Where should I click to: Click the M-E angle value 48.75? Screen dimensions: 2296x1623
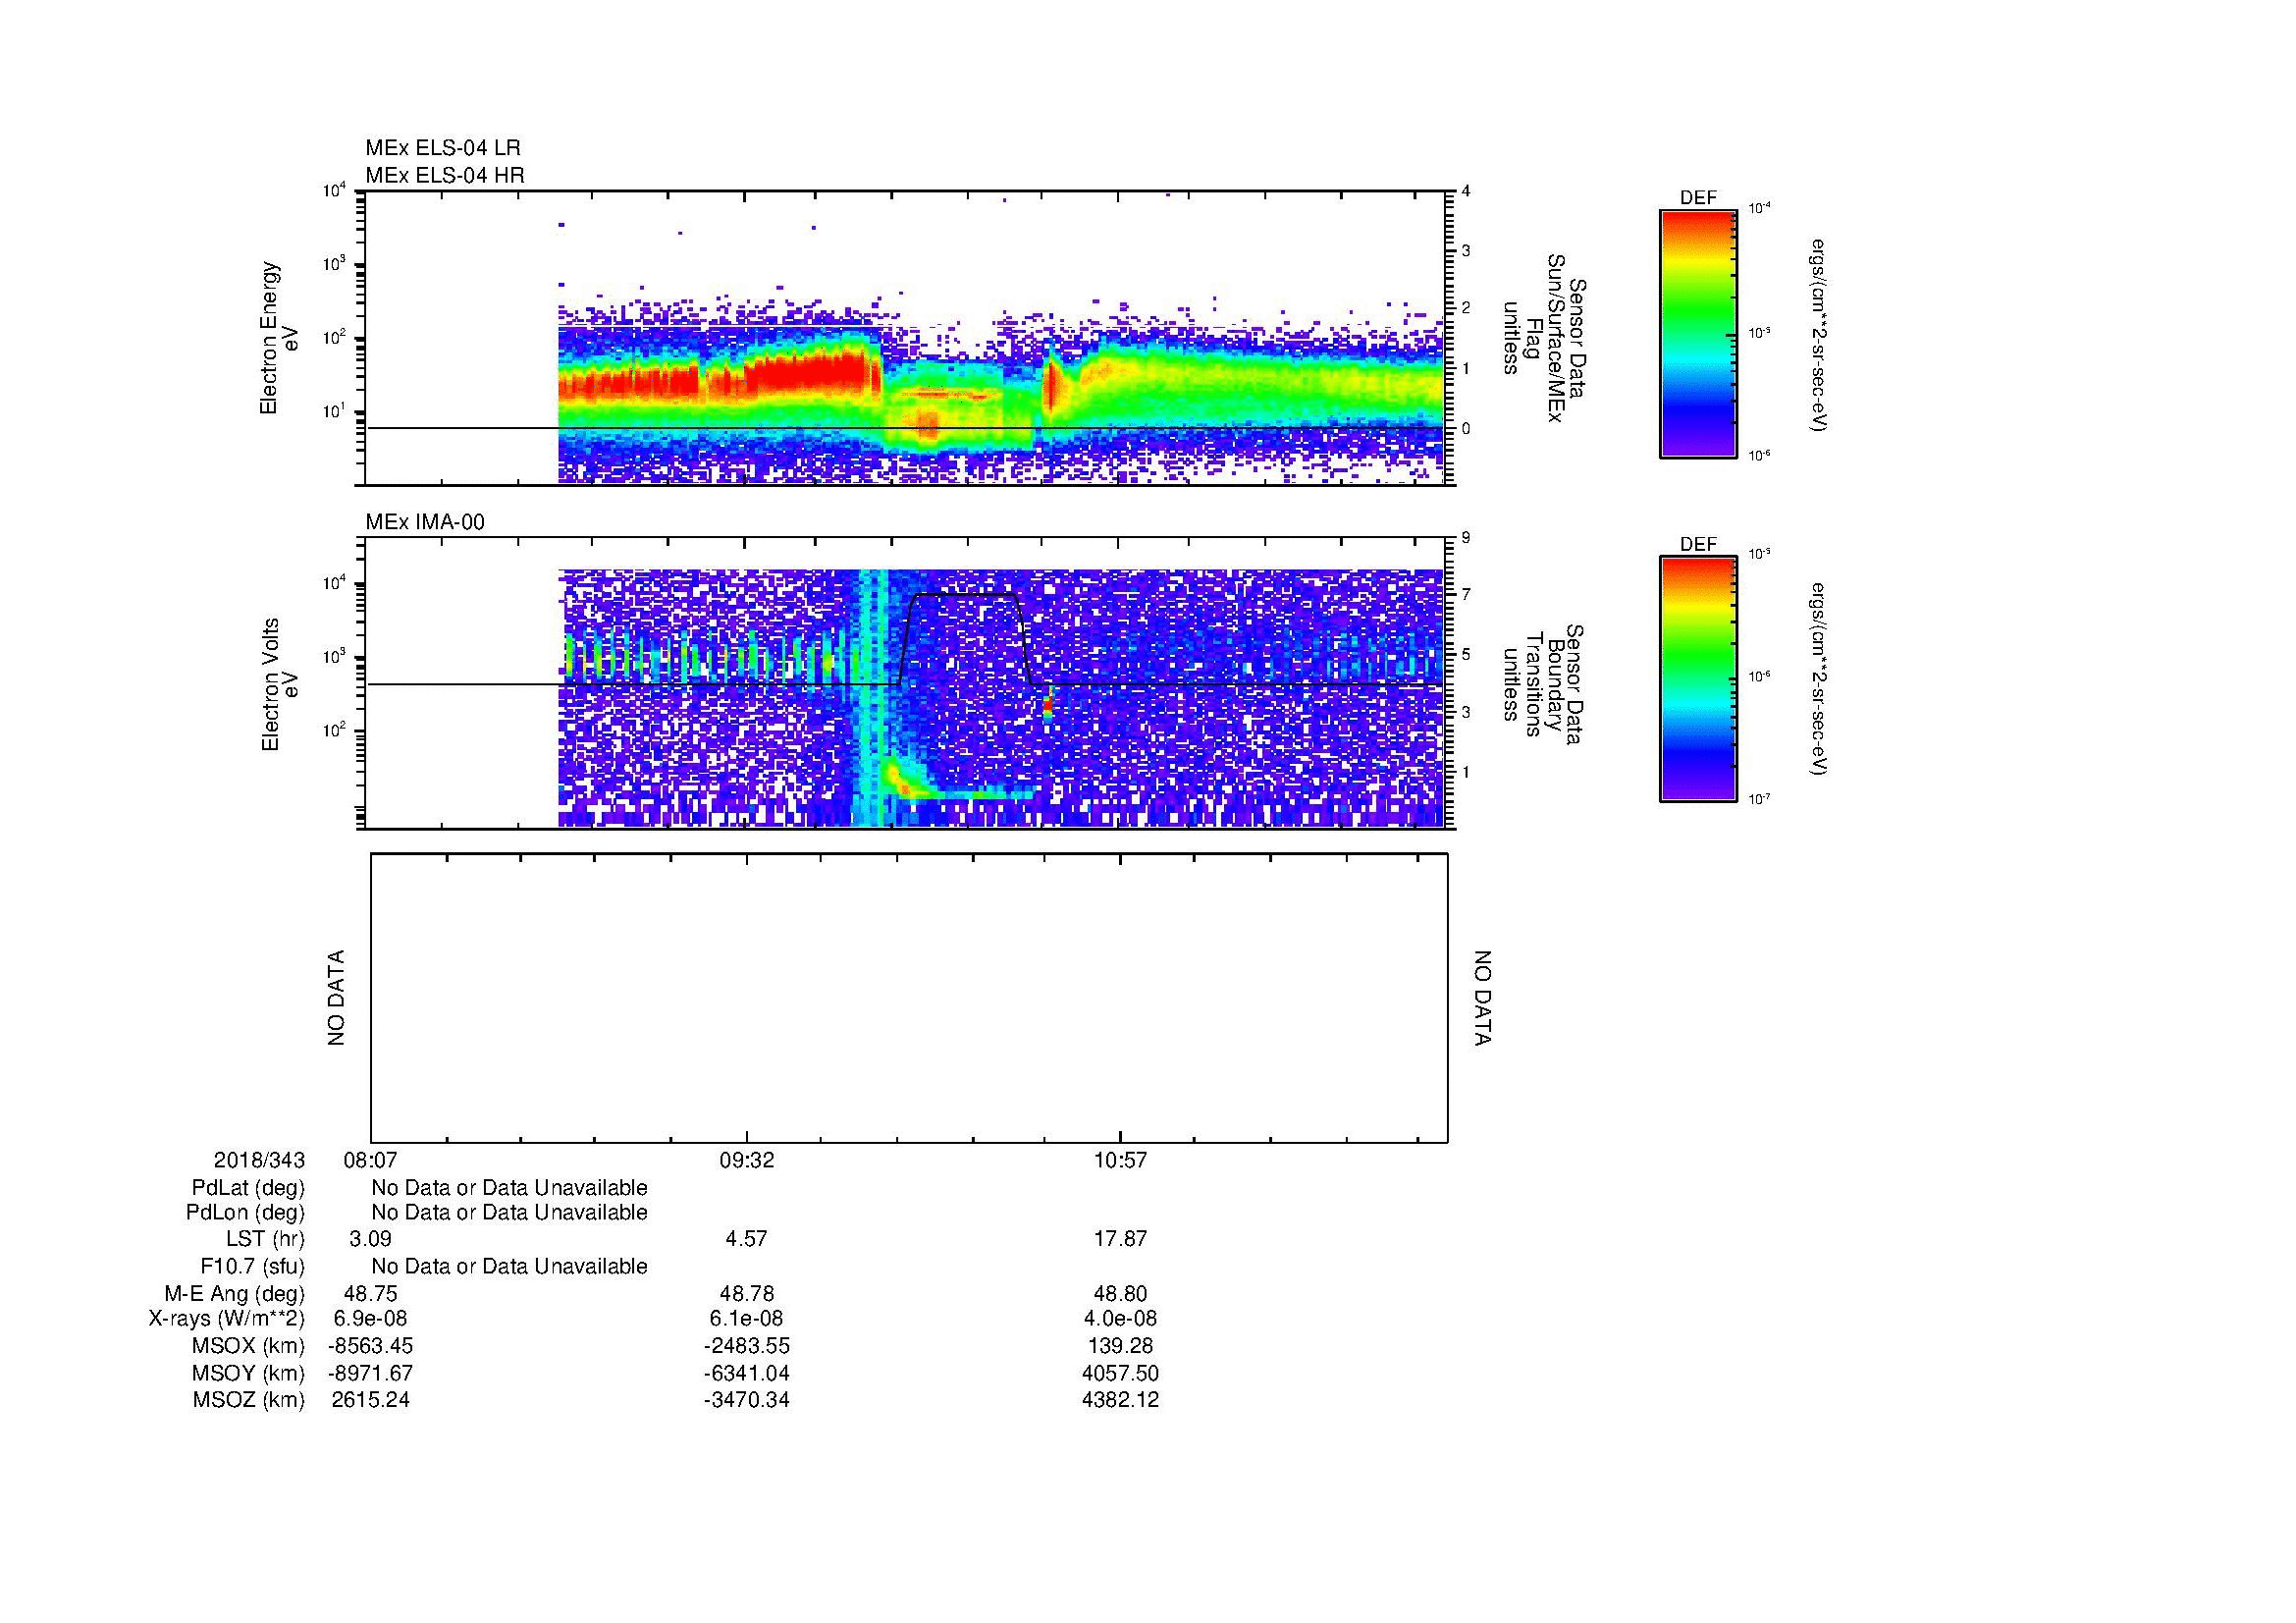pyautogui.click(x=370, y=1294)
